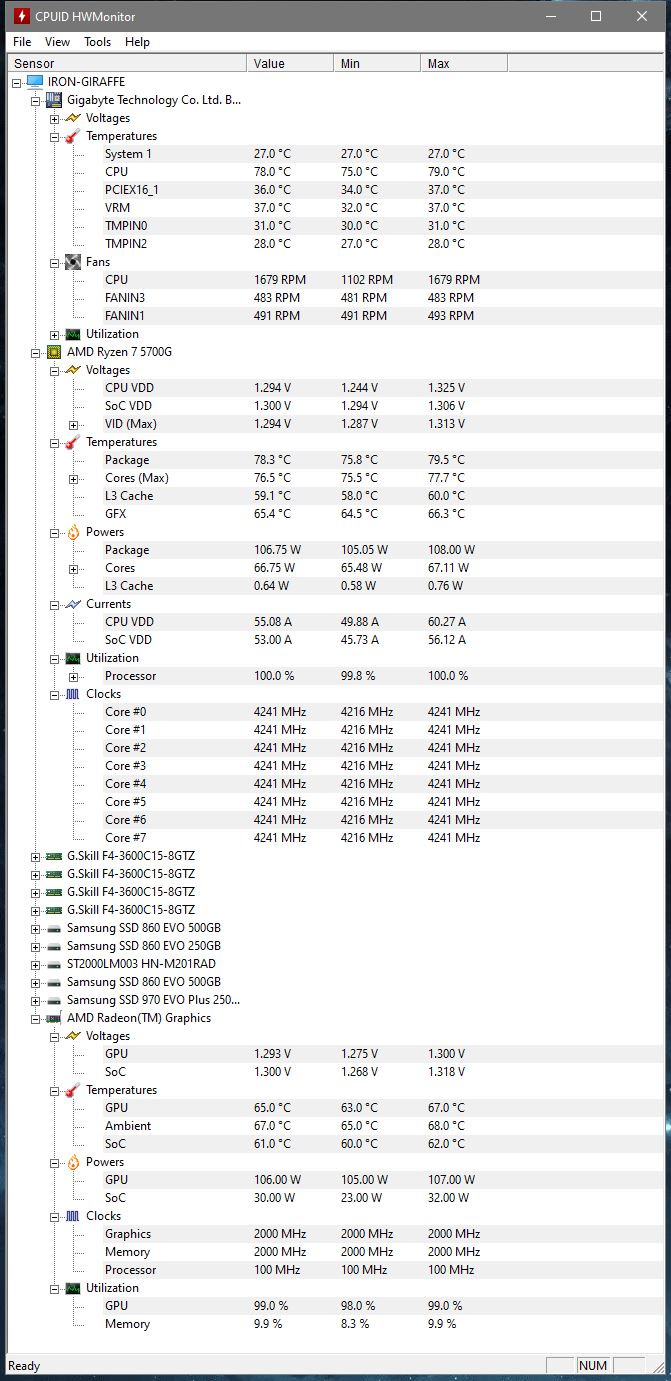Click the ST2000LM003 HN-M201RAD drive icon
This screenshot has height=1381, width=671.
coord(54,964)
